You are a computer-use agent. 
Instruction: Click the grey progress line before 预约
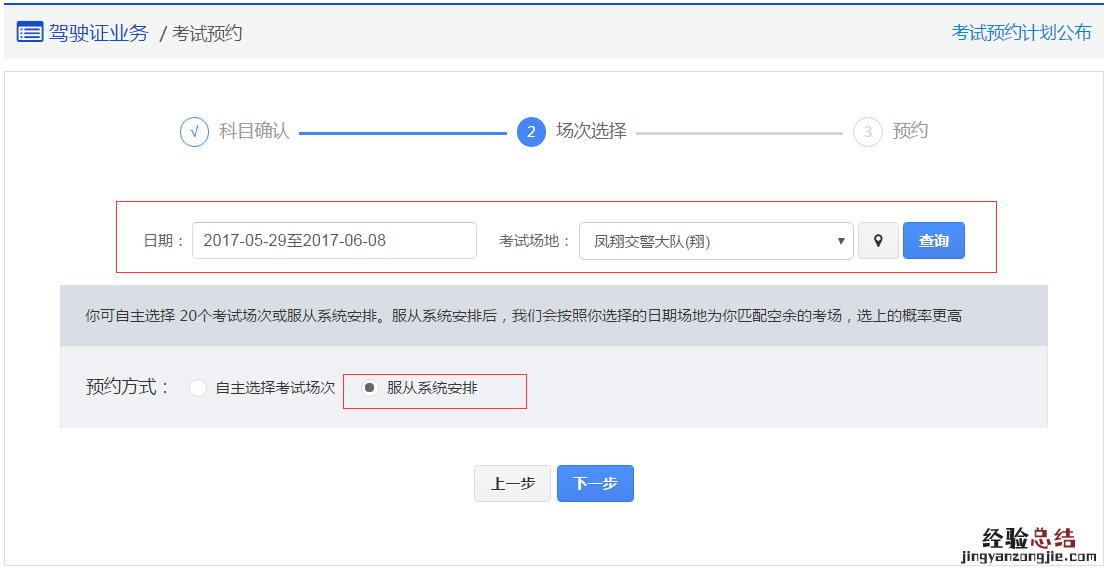(739, 133)
